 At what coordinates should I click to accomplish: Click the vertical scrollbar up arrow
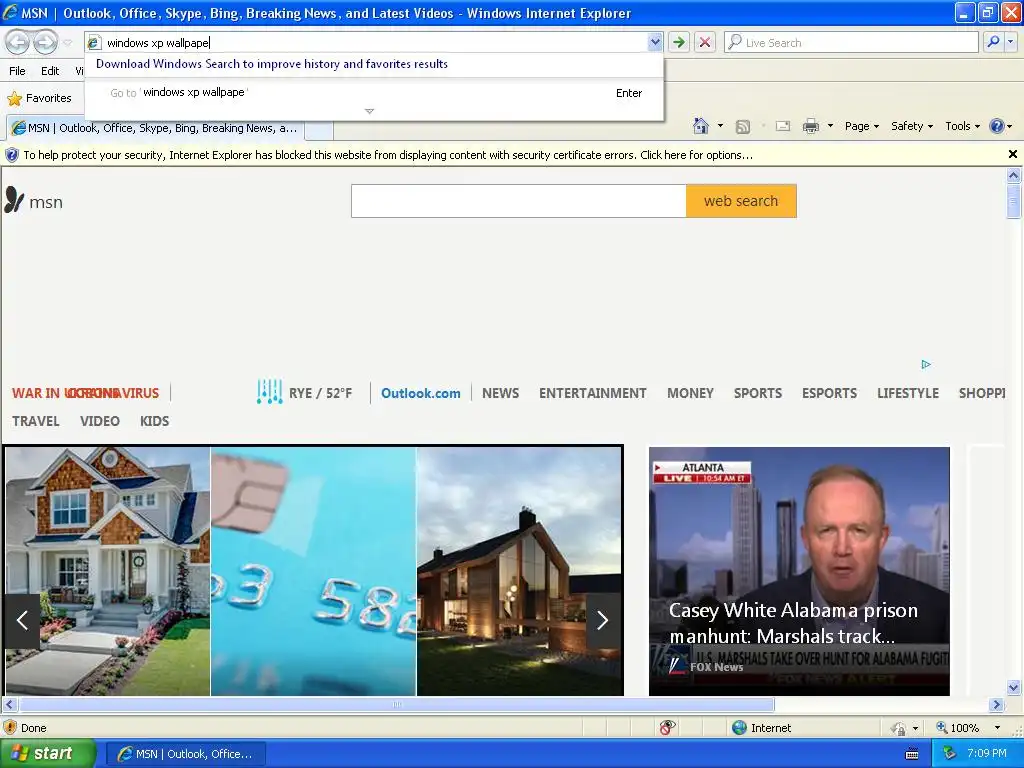[x=1014, y=175]
